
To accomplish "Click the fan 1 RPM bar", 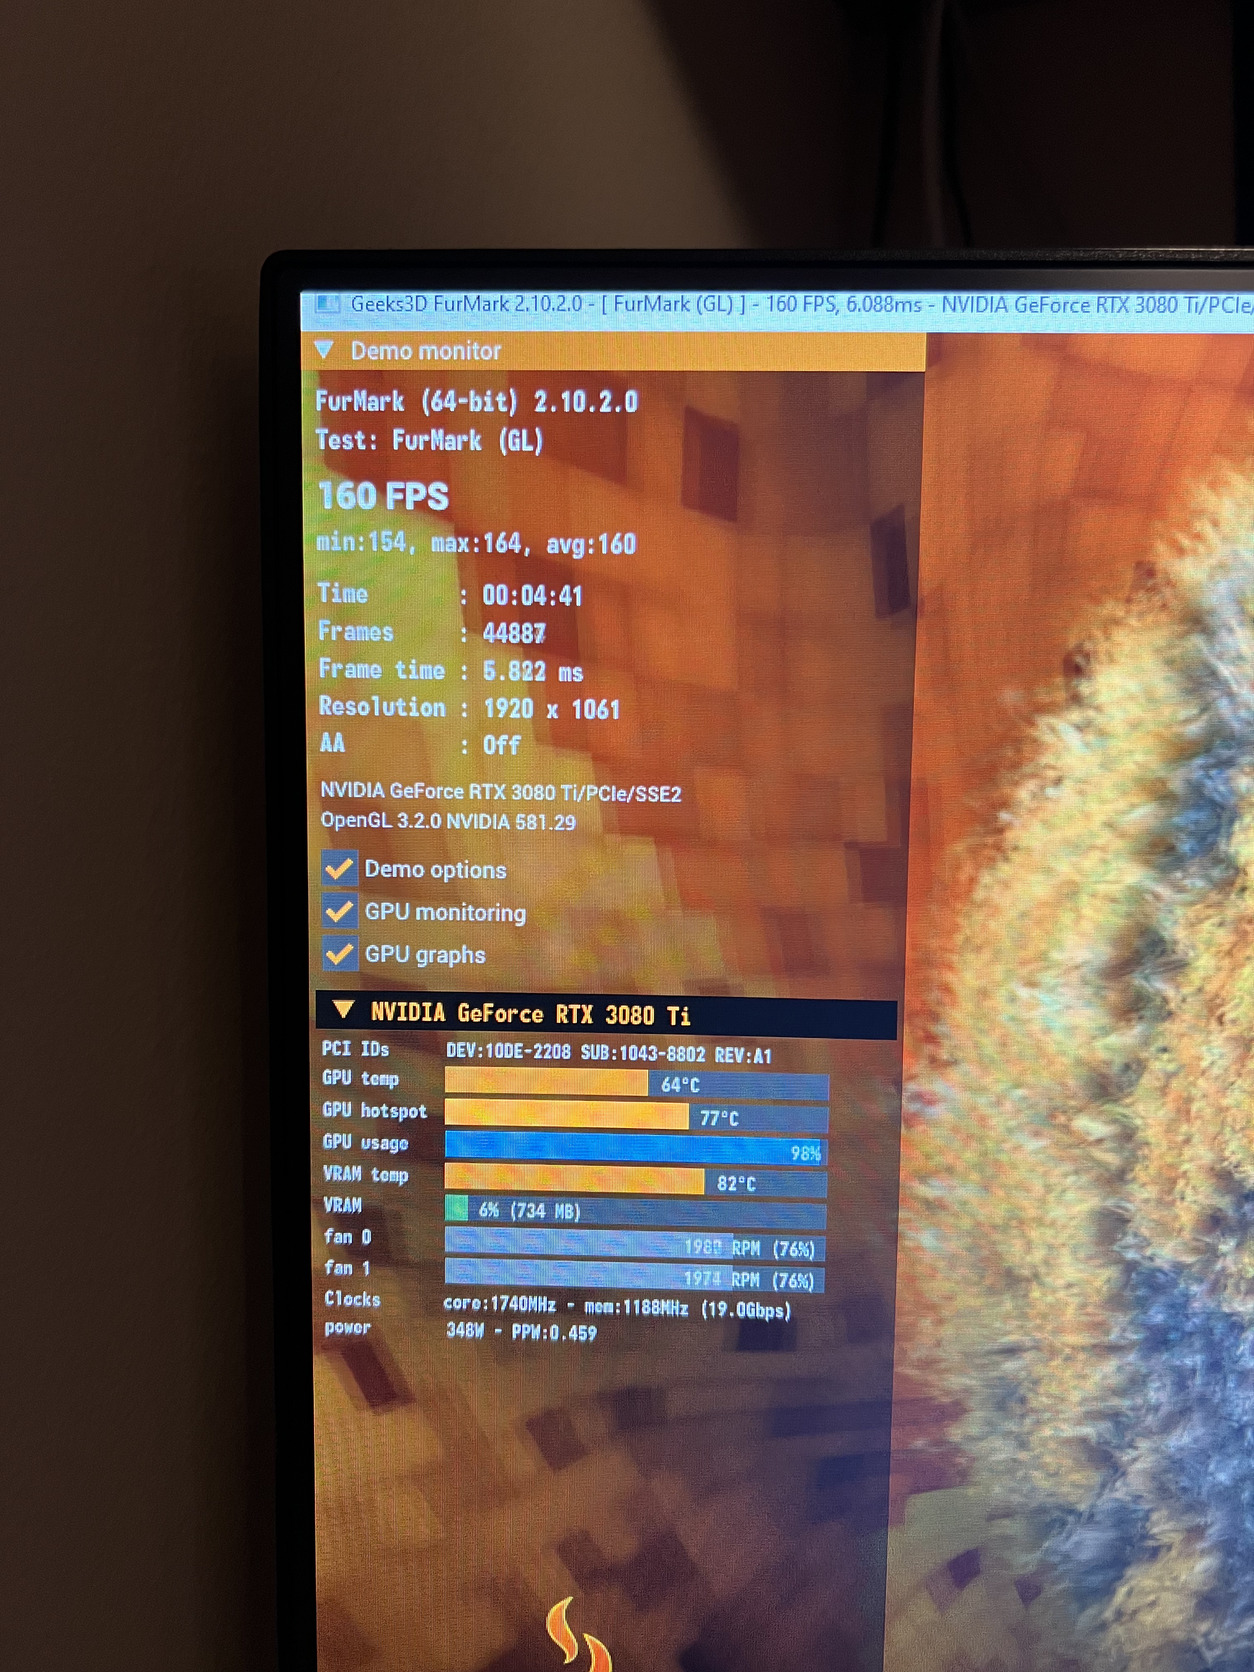I will [635, 1276].
